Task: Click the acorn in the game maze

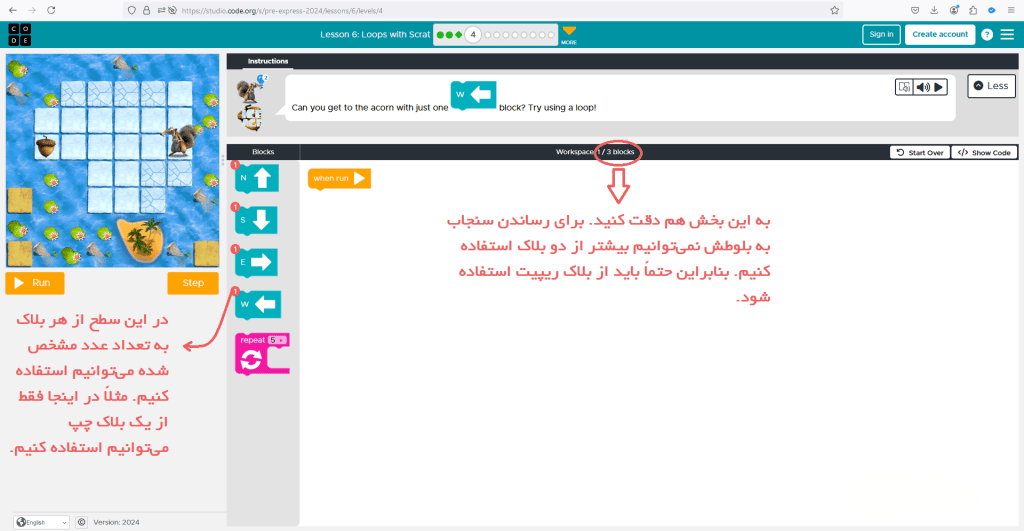Action: 46,146
